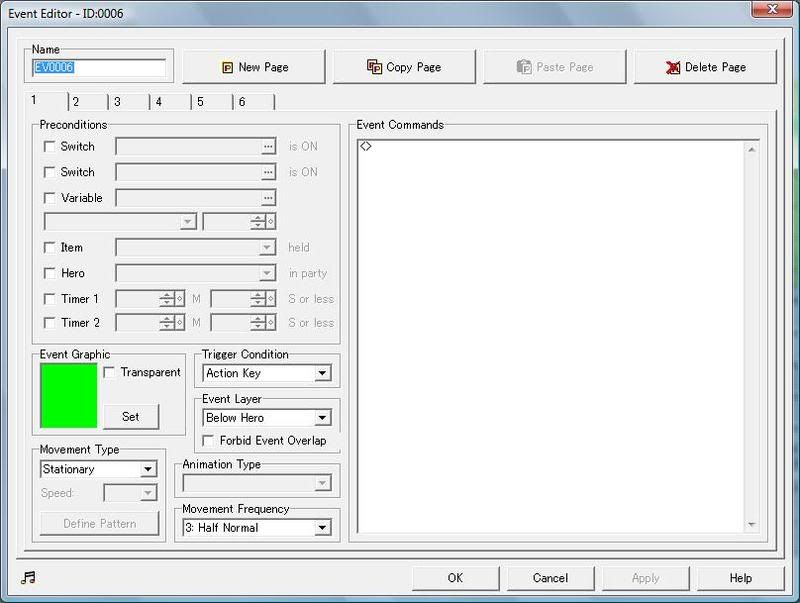Enable the Timer 1 precondition
800x603 pixels.
(x=49, y=299)
